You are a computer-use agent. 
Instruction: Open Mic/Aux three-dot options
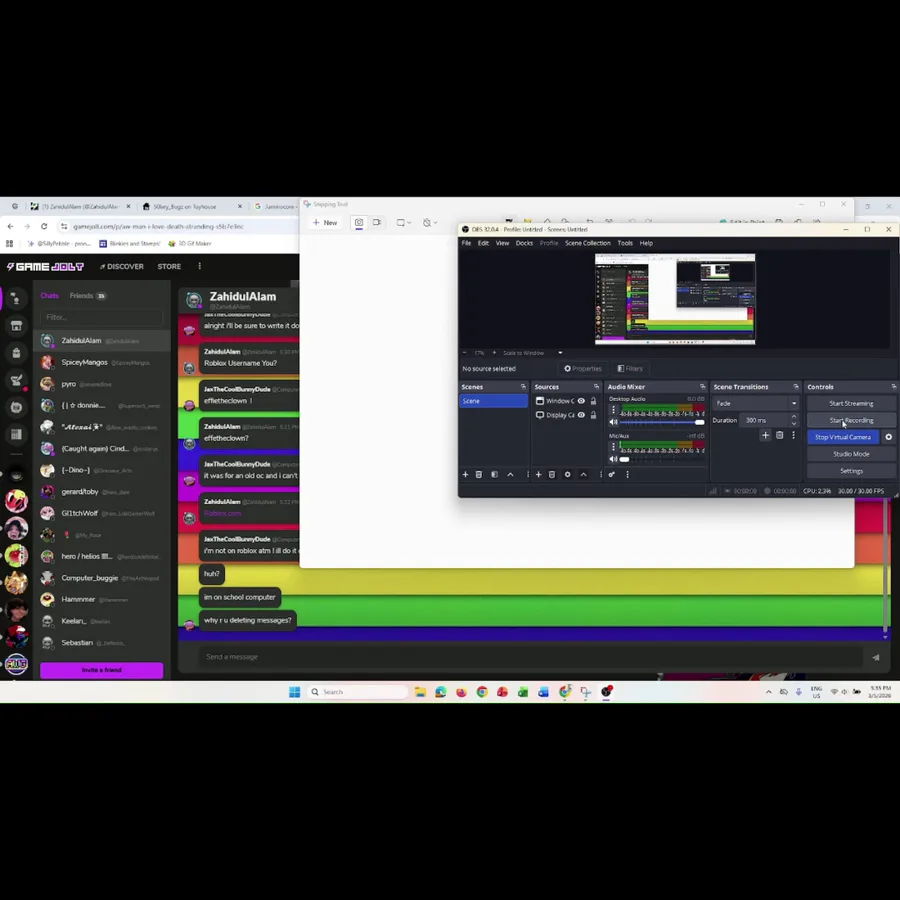(613, 447)
